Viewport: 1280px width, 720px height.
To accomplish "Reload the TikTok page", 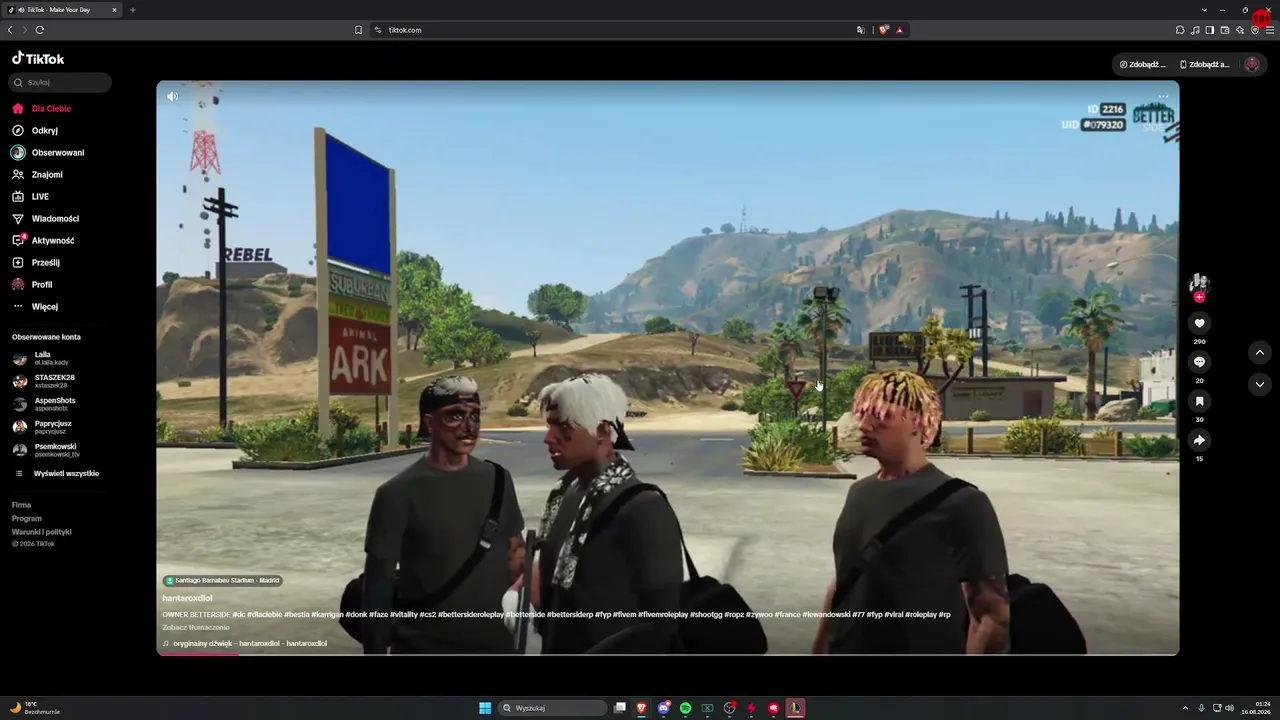I will [x=40, y=30].
